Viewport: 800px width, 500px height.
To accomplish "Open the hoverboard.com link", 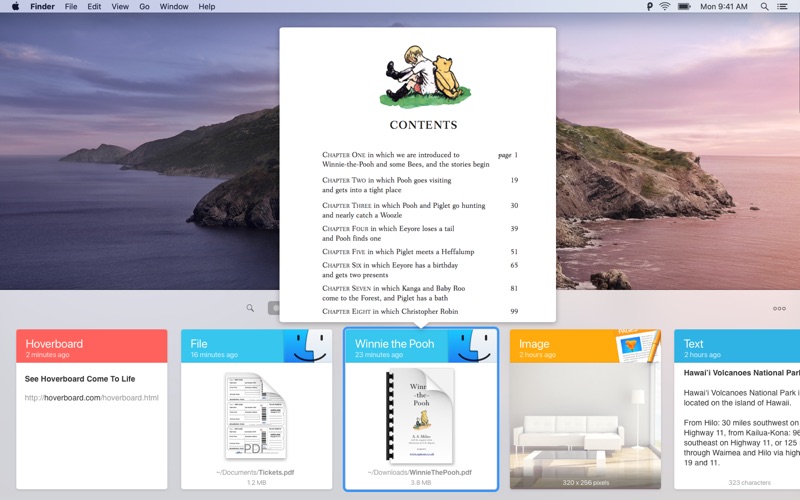I will point(91,397).
